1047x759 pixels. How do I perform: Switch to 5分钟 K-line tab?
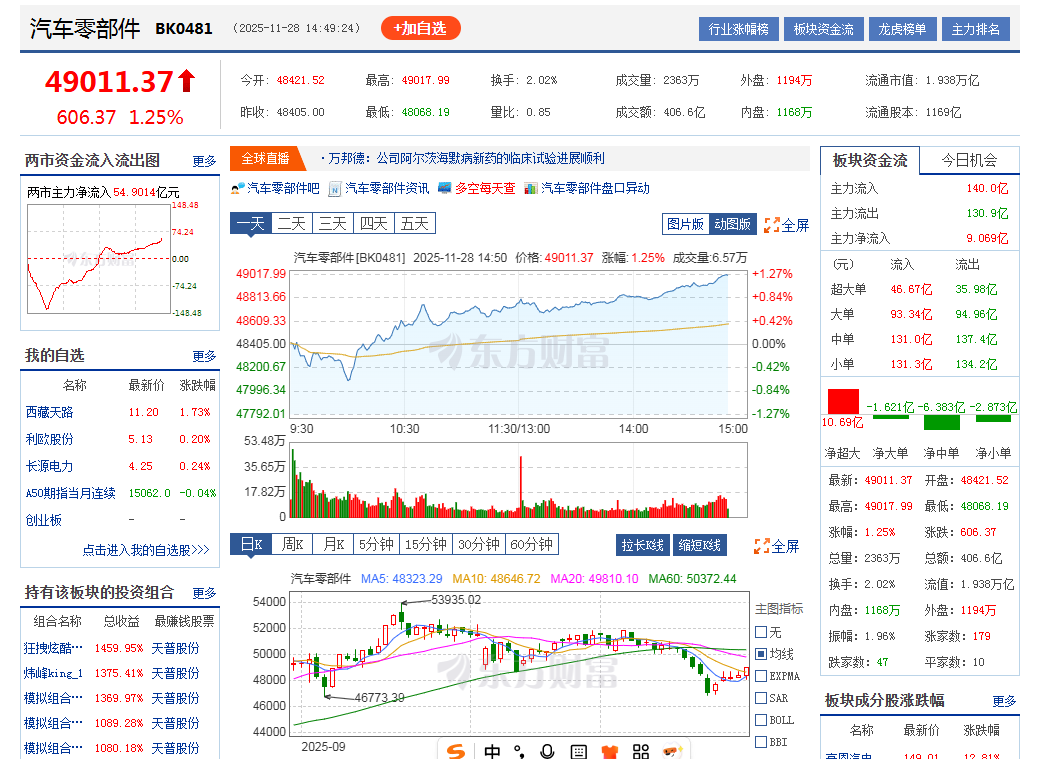pos(376,544)
